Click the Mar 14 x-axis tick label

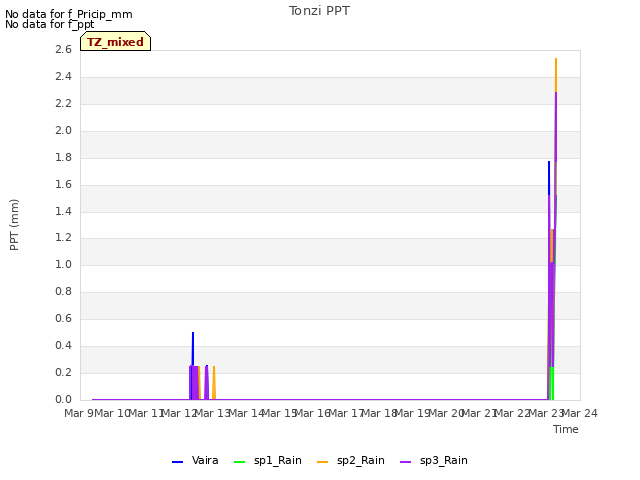click(246, 413)
